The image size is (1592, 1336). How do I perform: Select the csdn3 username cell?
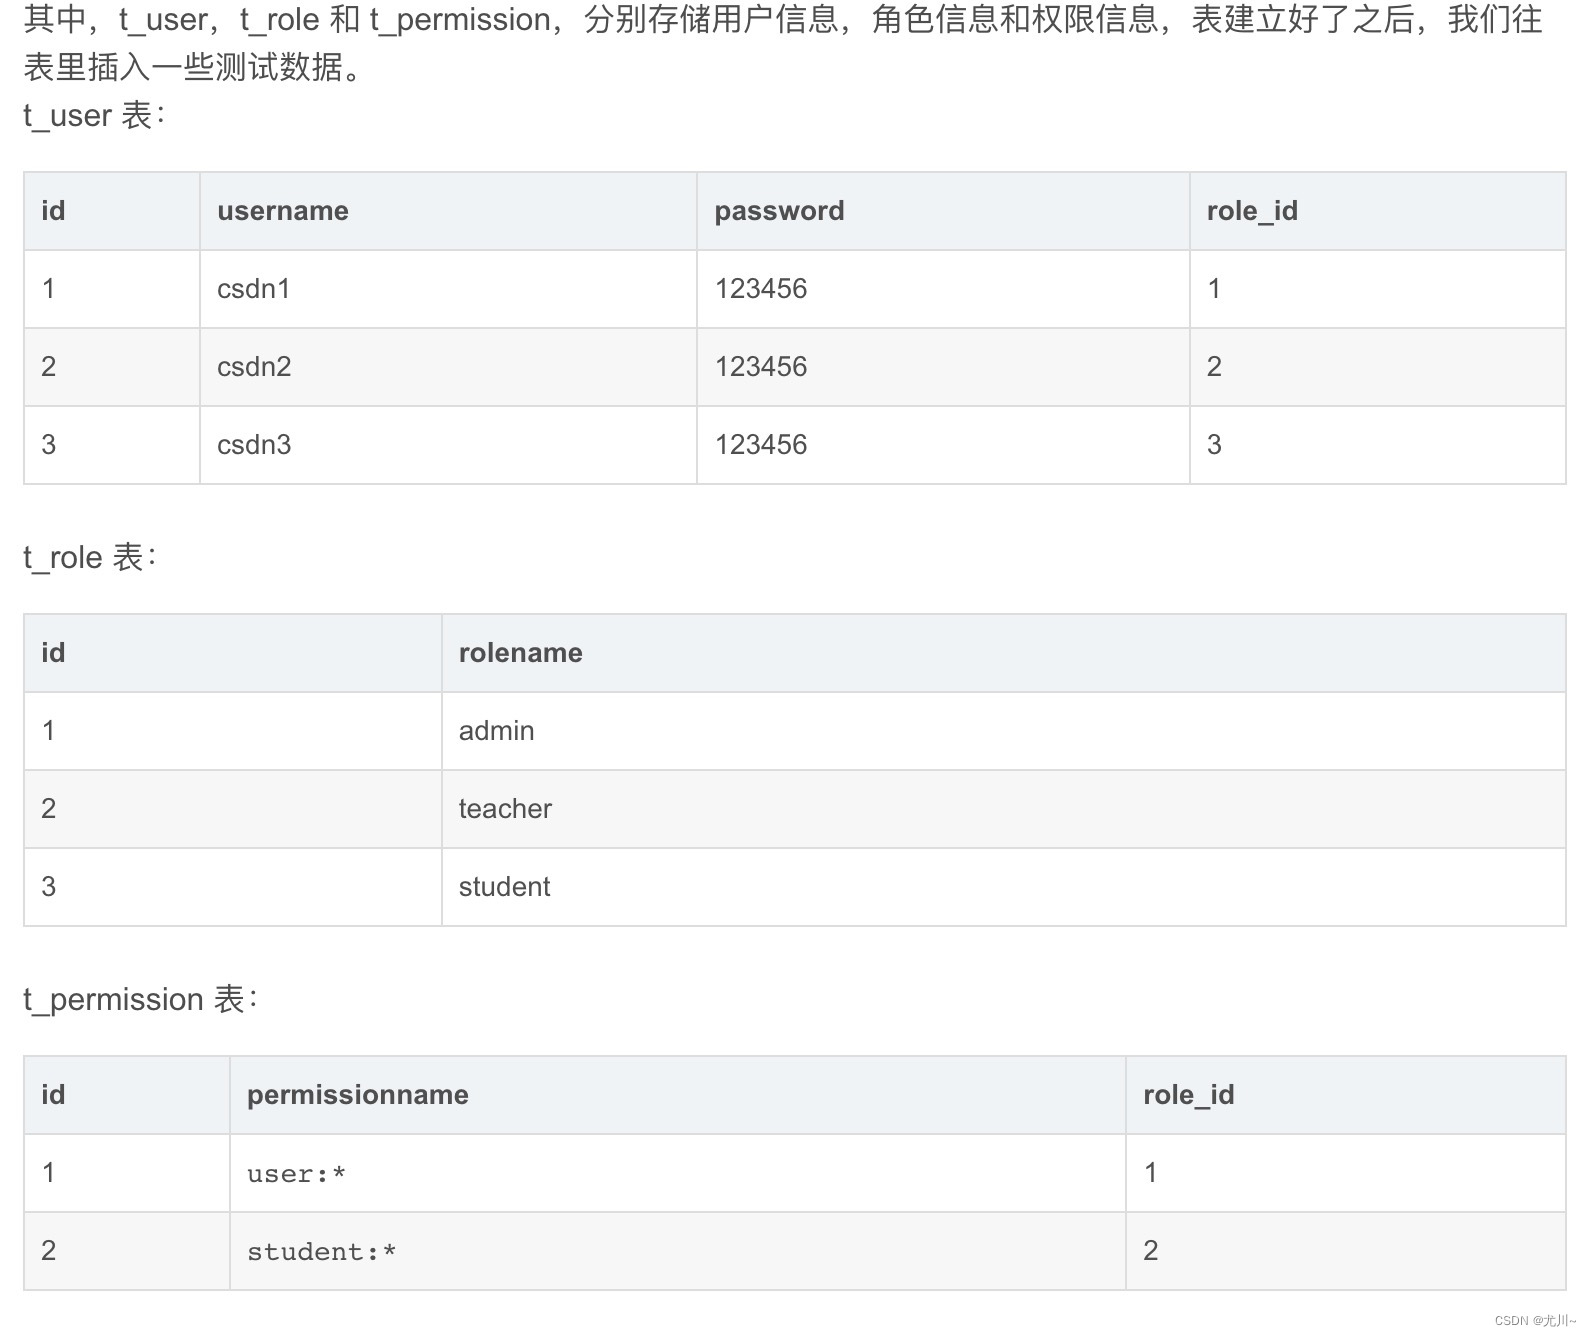448,445
